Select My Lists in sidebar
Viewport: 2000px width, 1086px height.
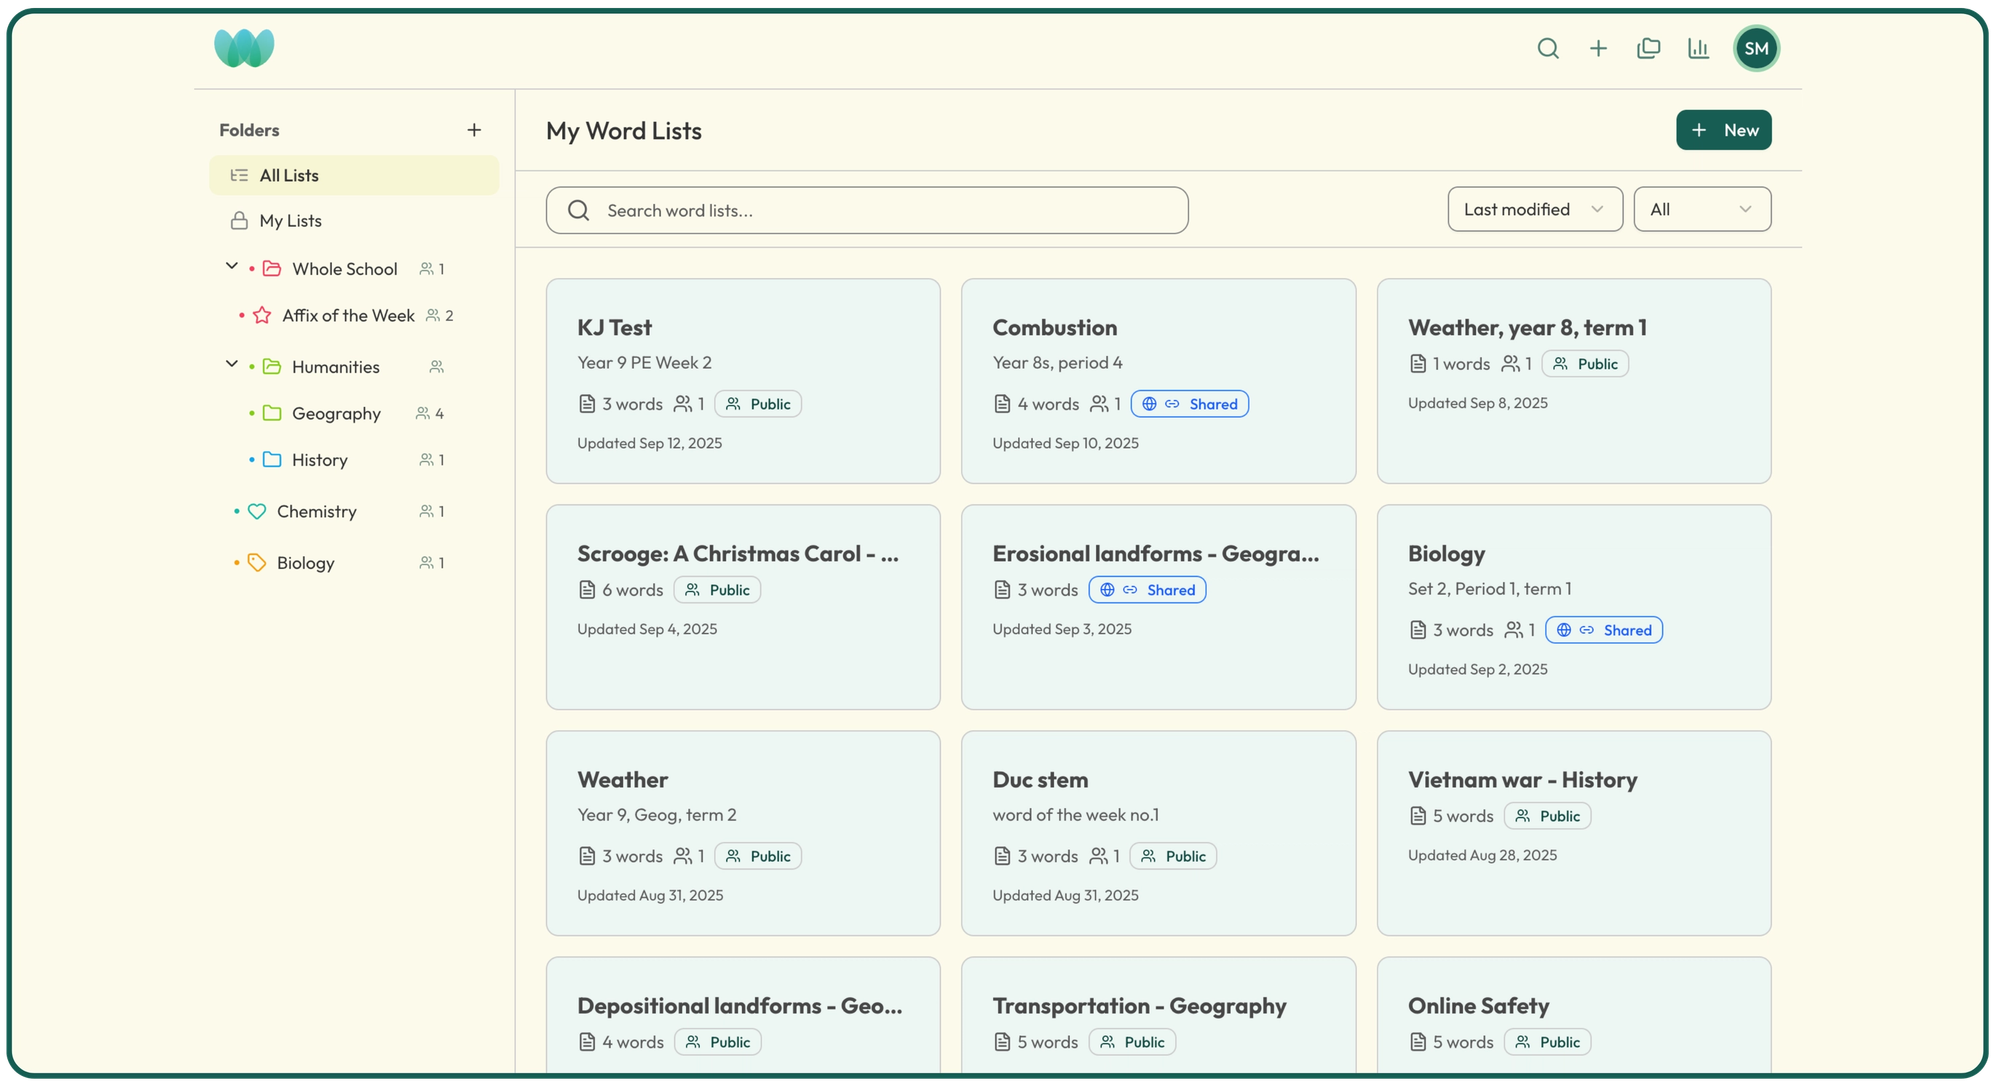291,221
